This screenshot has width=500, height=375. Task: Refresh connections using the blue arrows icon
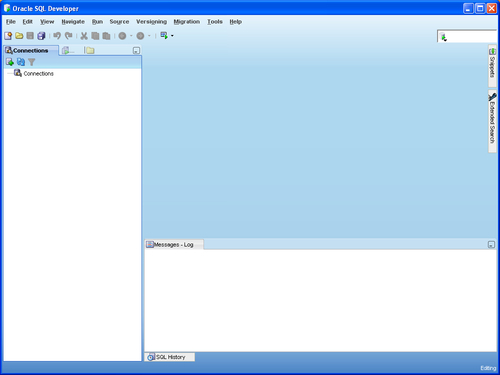[x=21, y=62]
